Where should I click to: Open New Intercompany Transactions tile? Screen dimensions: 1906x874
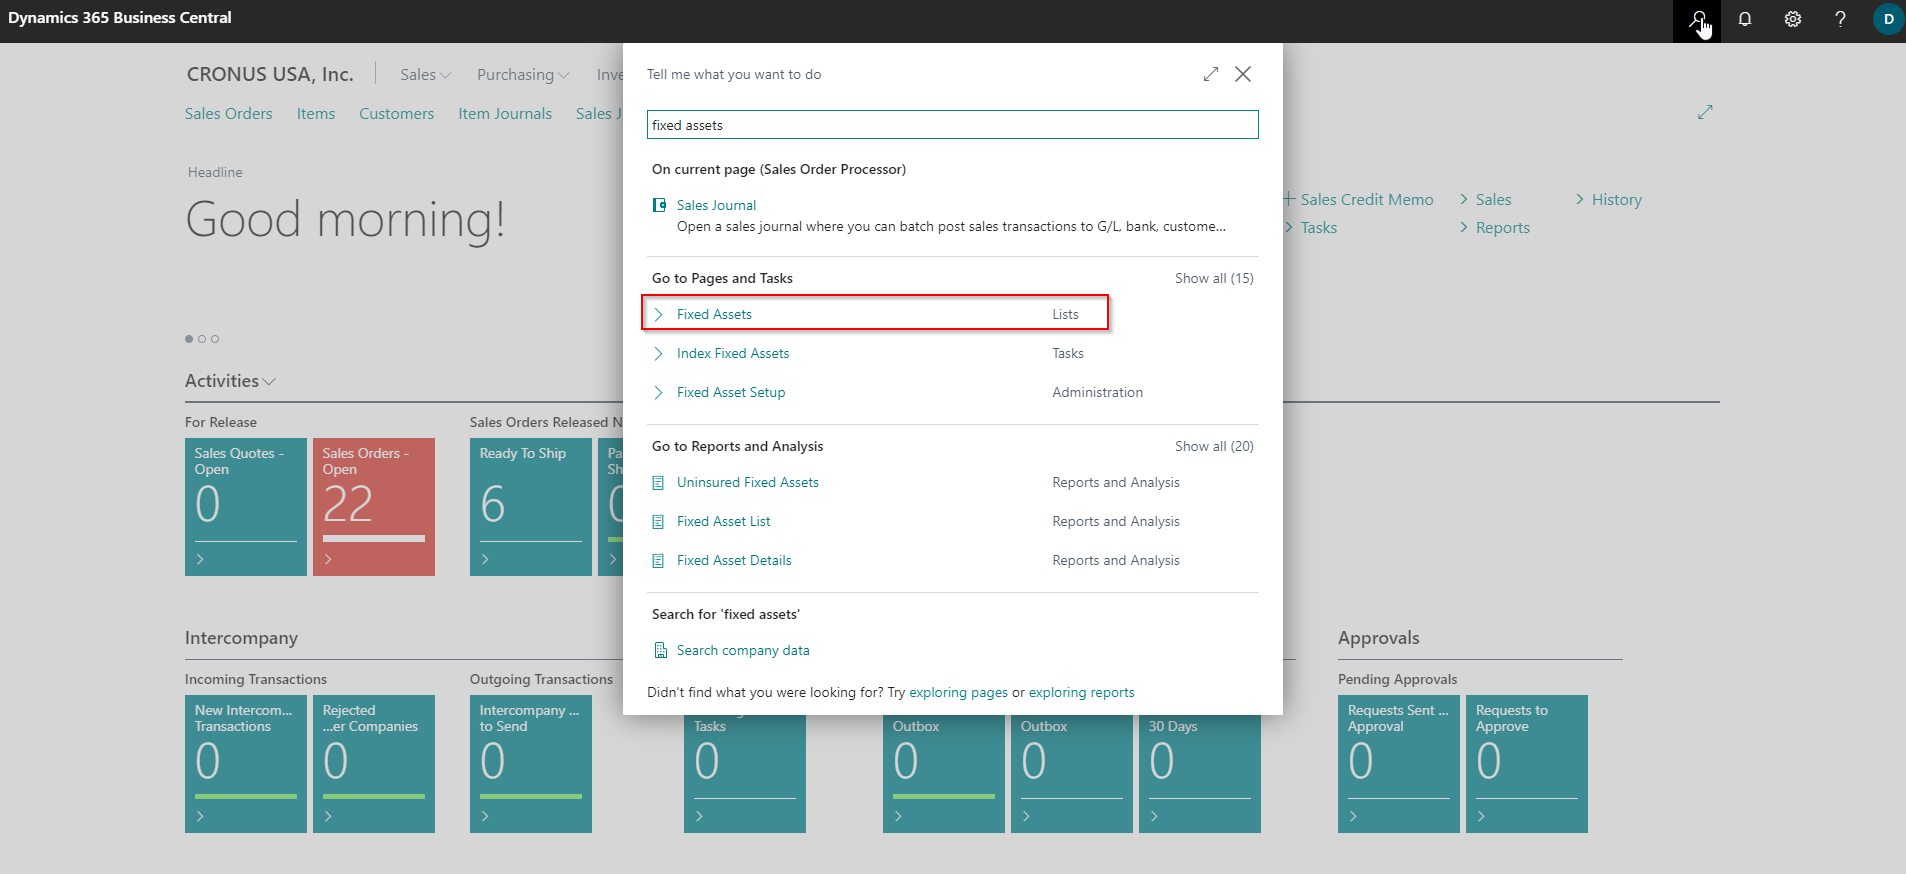[246, 764]
